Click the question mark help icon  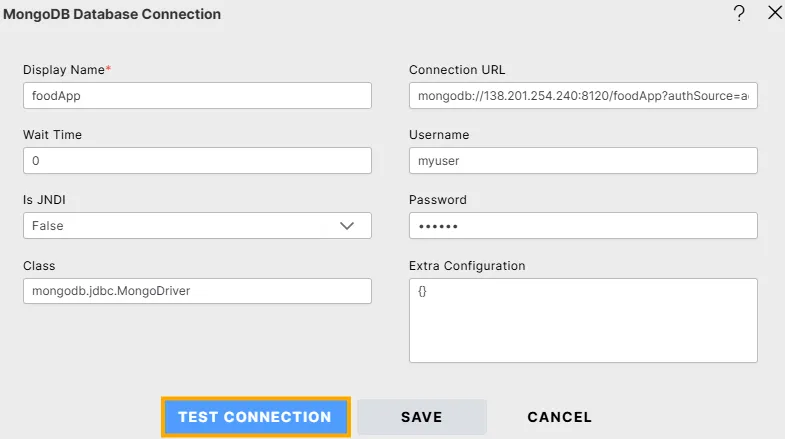click(739, 14)
